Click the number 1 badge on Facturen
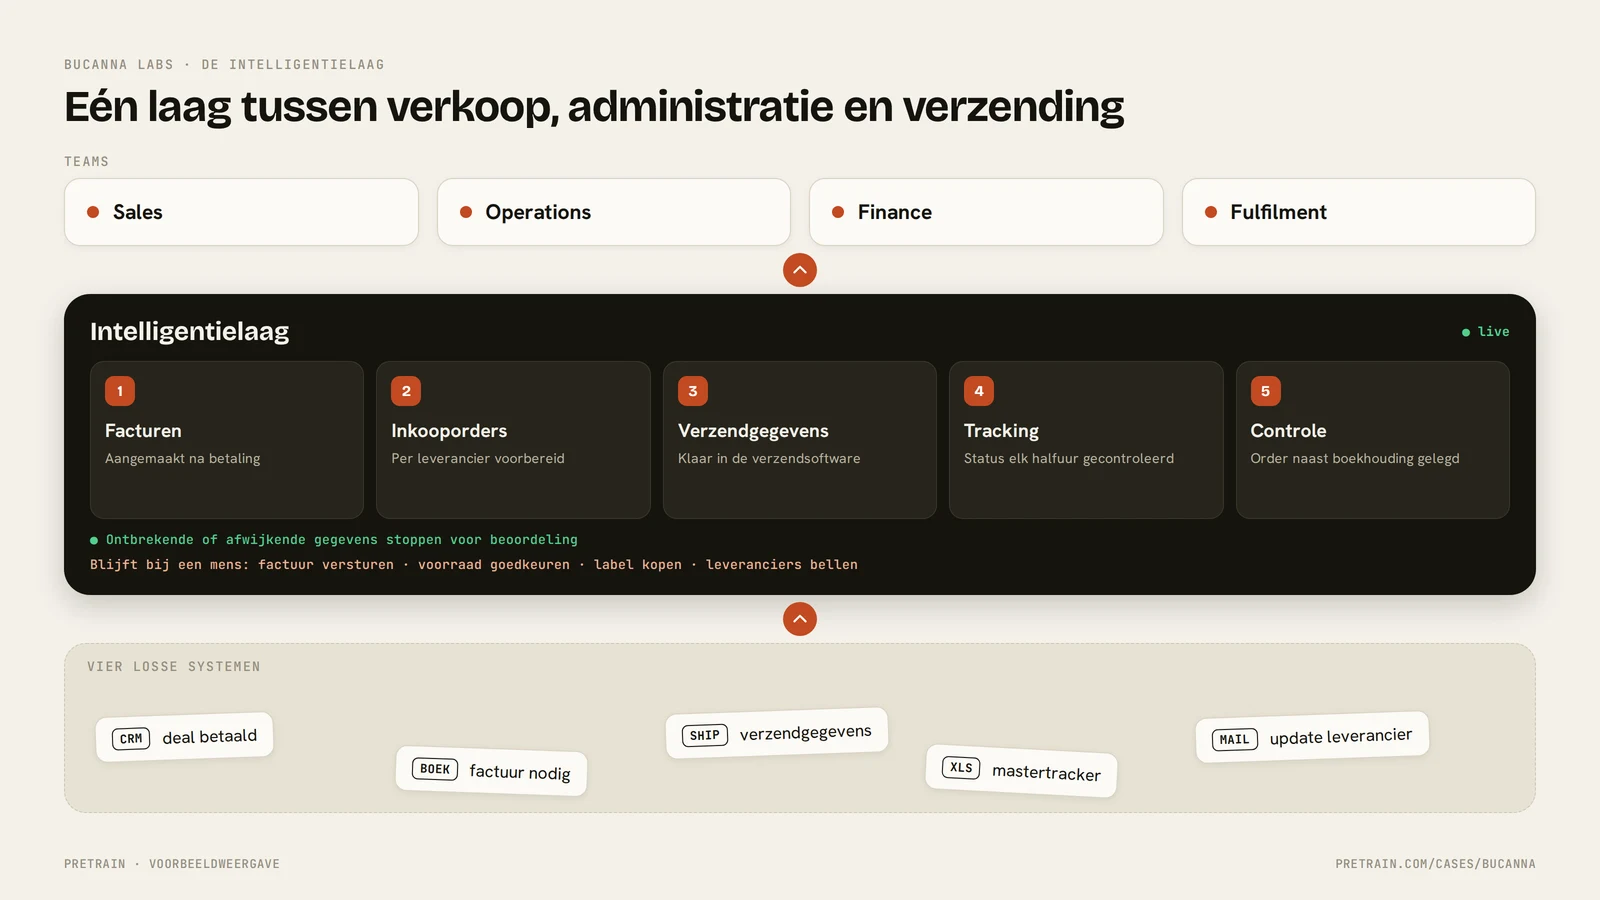This screenshot has height=900, width=1600. tap(120, 391)
